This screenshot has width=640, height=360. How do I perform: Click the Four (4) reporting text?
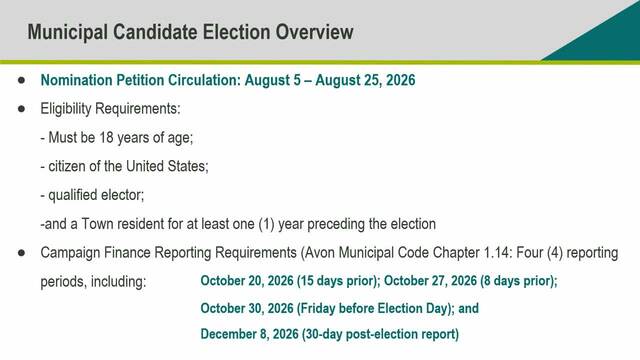(567, 253)
